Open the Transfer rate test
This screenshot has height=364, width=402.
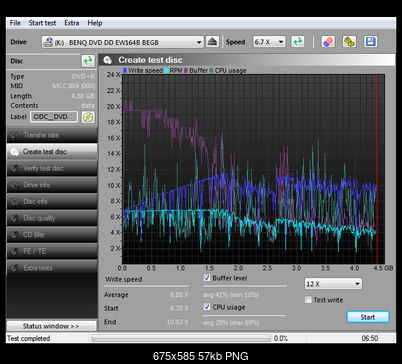pos(52,135)
